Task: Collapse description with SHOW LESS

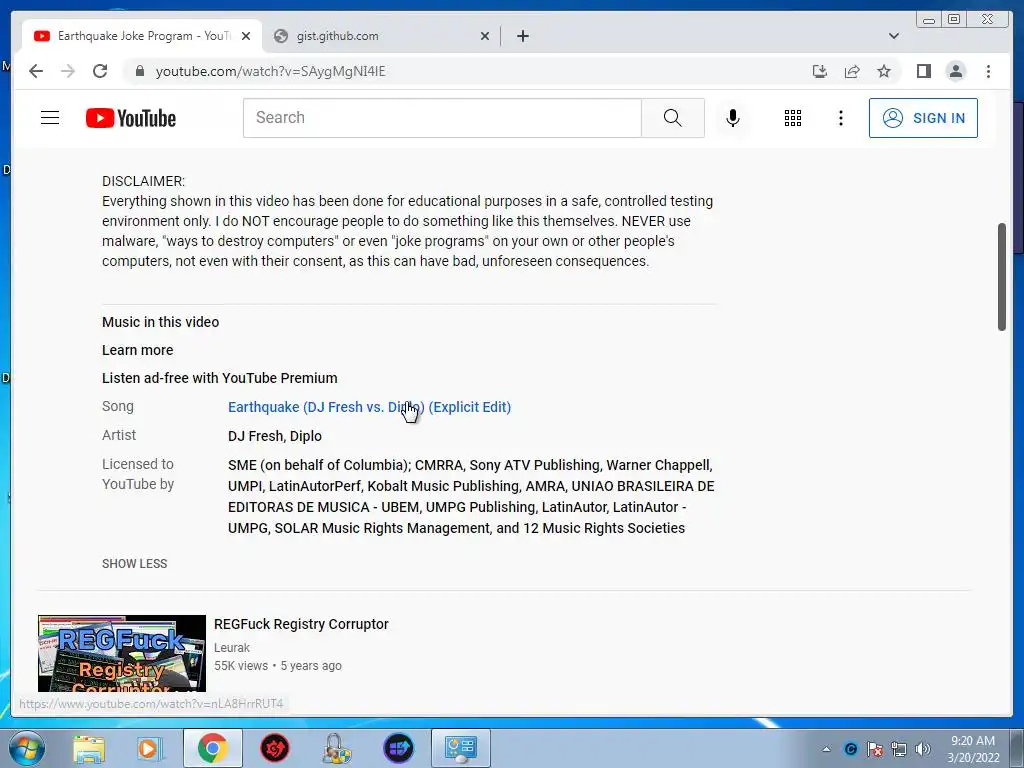Action: (x=135, y=564)
